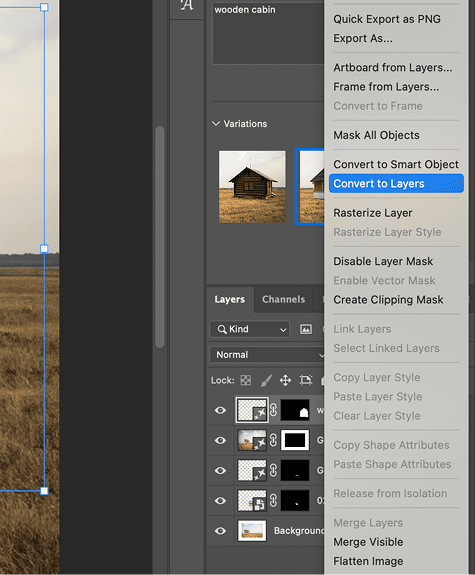Select the smart object layer thumbnail
This screenshot has height=575, width=475.
pos(252,501)
